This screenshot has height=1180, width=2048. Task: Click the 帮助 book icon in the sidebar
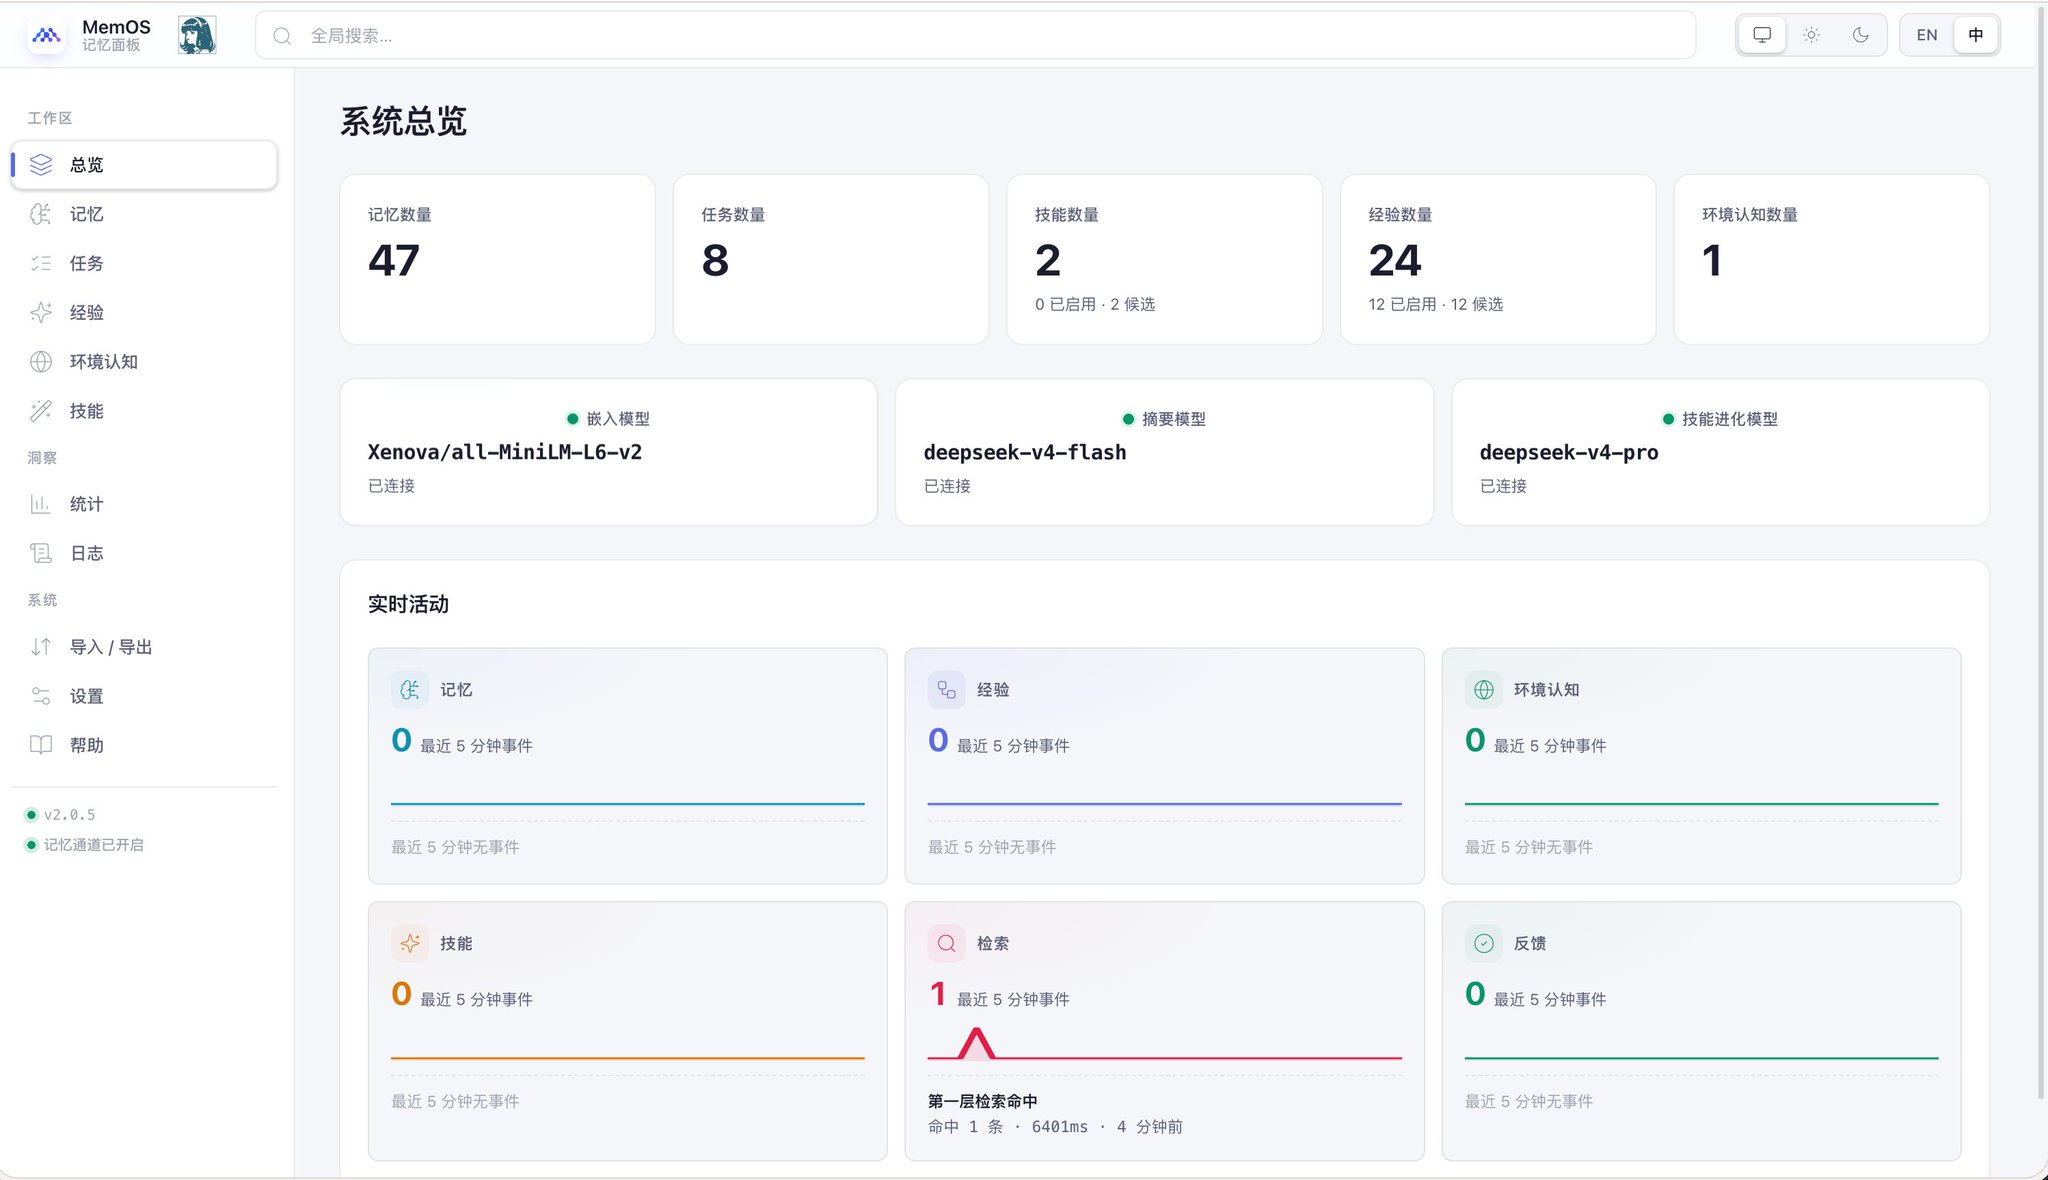(x=41, y=745)
